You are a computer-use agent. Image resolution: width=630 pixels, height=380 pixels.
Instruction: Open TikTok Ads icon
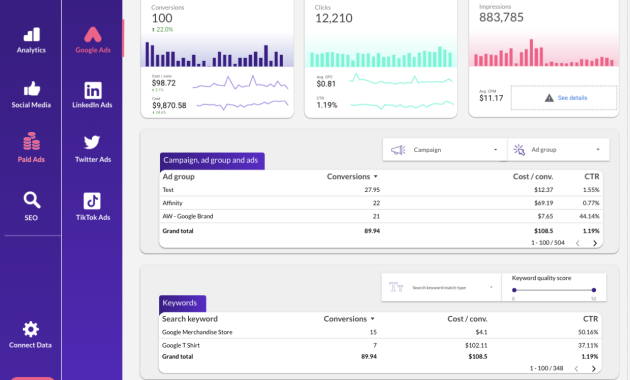click(92, 201)
